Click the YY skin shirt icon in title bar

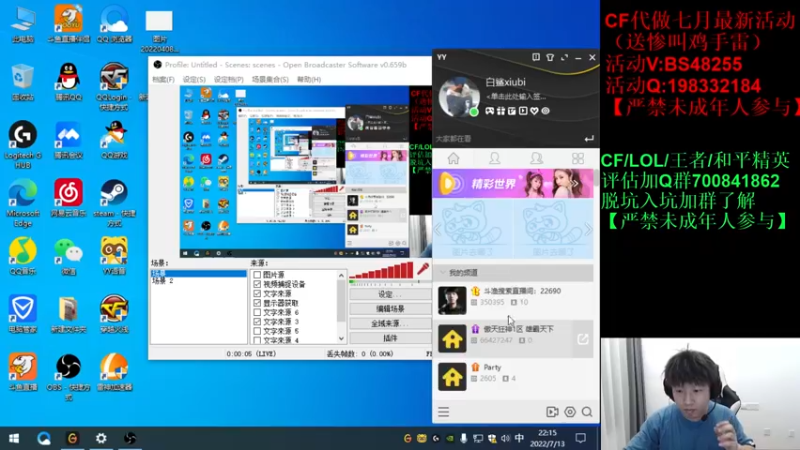click(x=550, y=57)
